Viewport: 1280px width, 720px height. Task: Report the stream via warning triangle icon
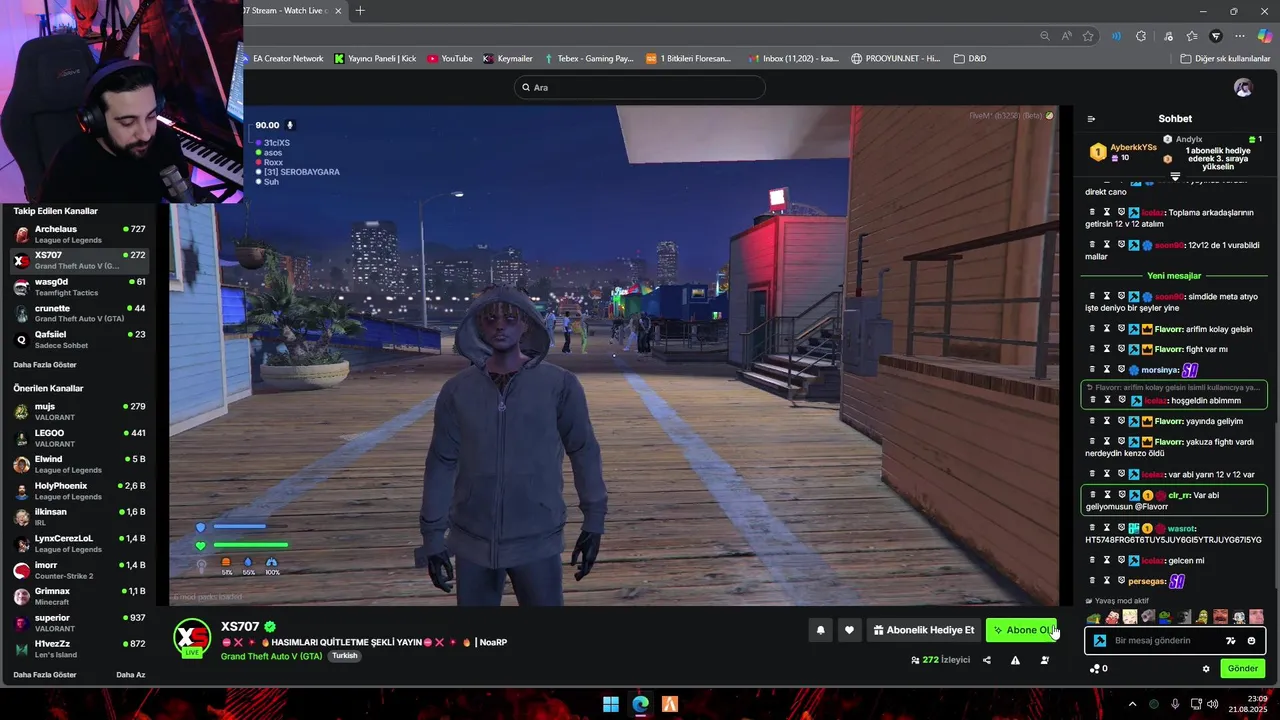[1015, 660]
